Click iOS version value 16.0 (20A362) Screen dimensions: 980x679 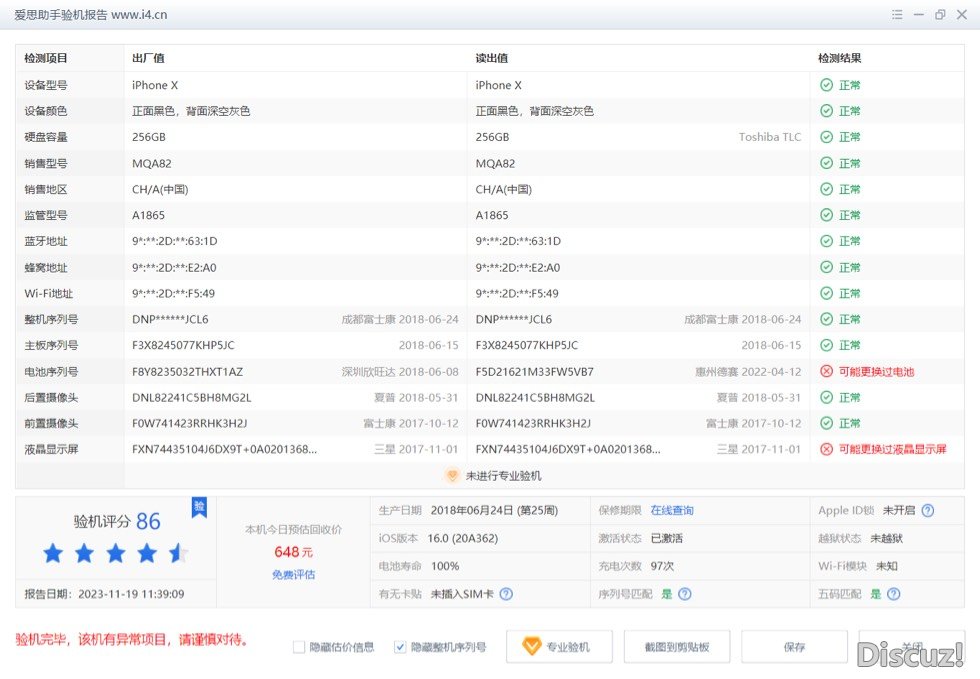462,538
